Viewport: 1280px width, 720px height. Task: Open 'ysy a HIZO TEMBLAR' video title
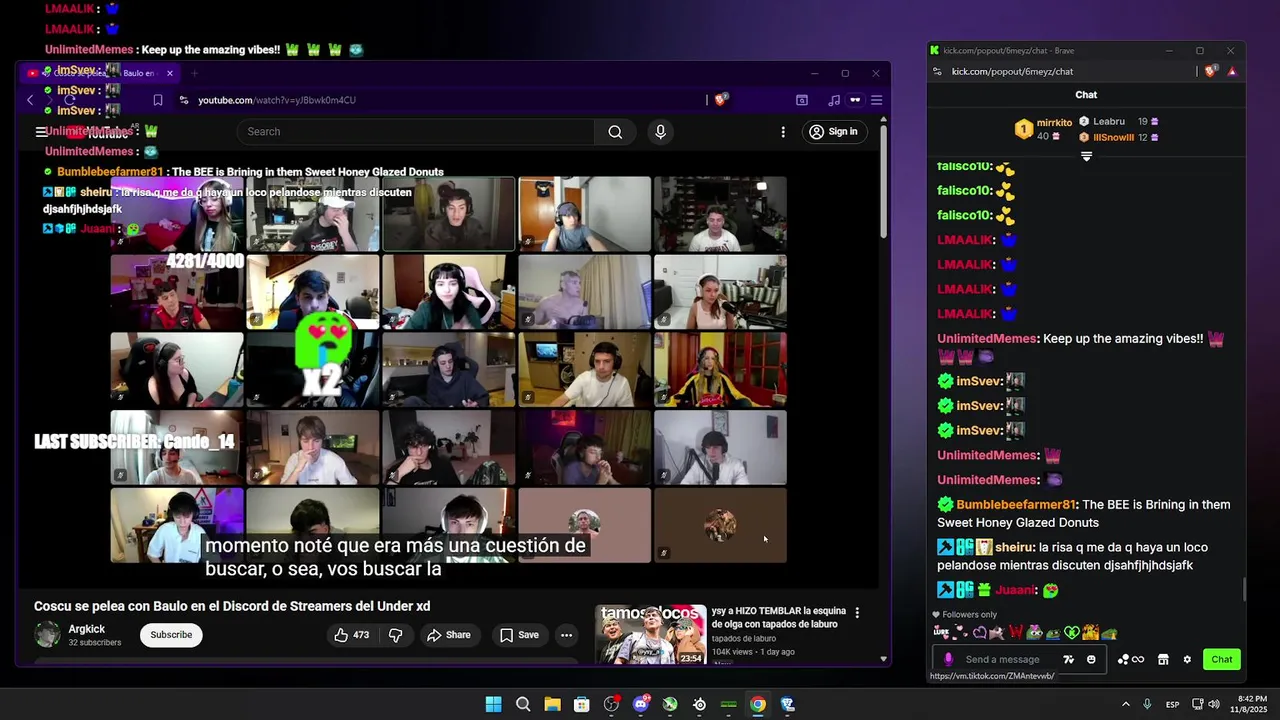click(x=779, y=617)
